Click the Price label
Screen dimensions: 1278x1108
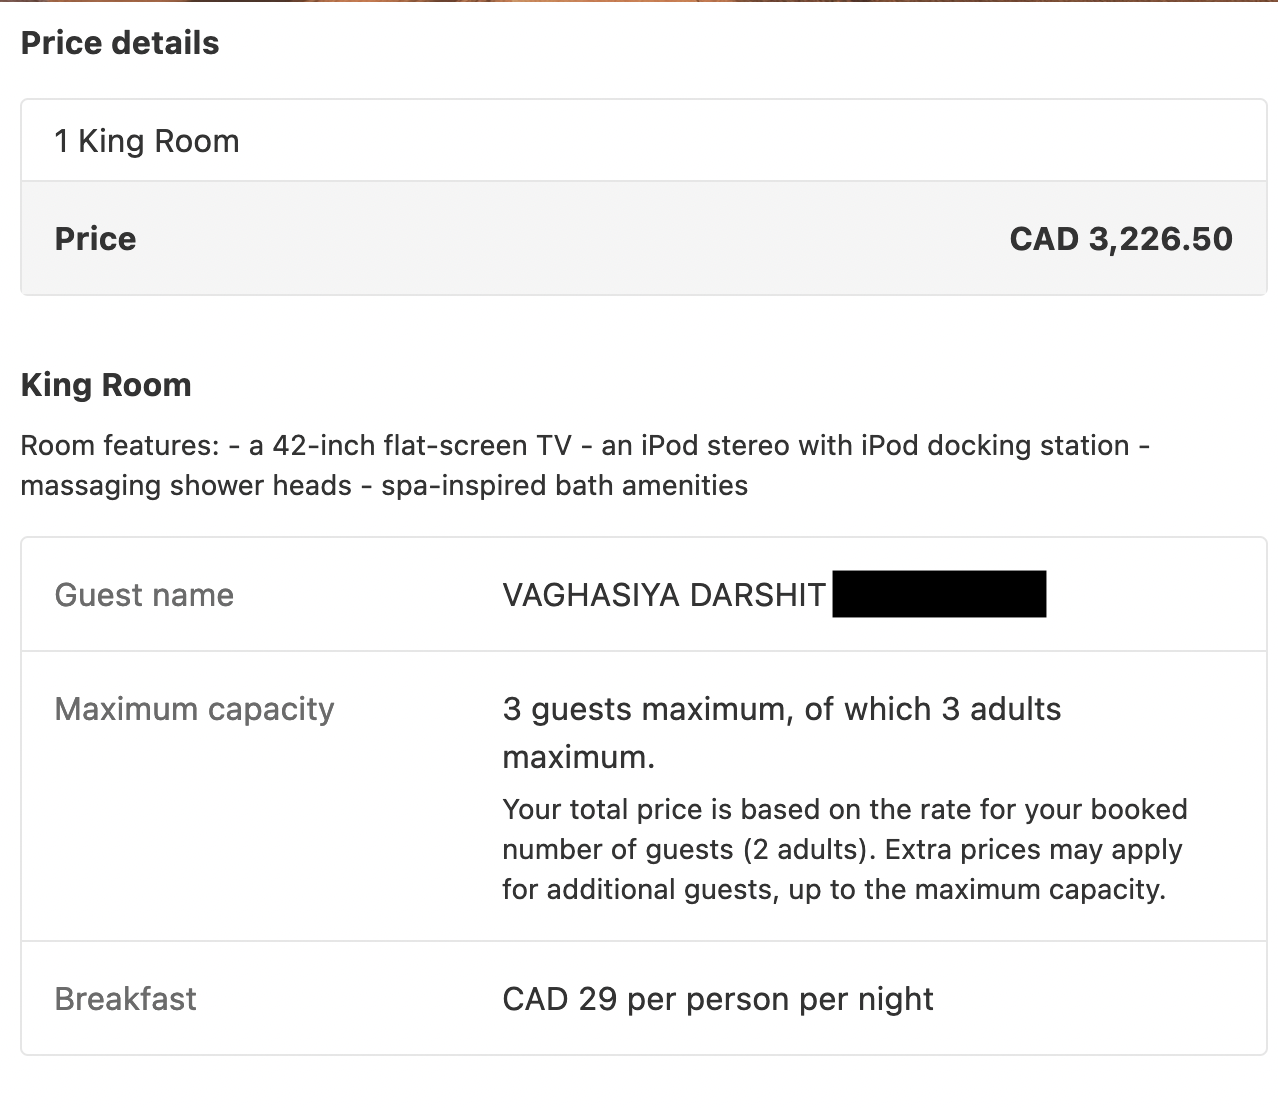pyautogui.click(x=95, y=239)
